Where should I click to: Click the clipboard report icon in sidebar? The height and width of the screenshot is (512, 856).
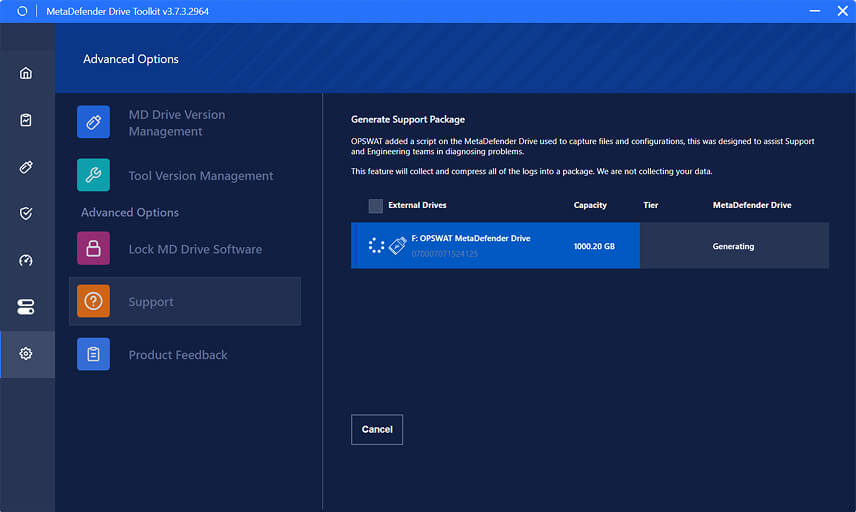[x=26, y=120]
